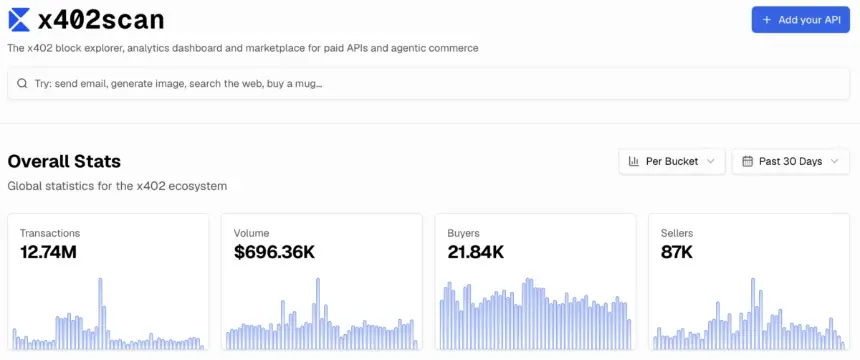Click the Overall Stats heading
The height and width of the screenshot is (360, 860).
(x=64, y=162)
